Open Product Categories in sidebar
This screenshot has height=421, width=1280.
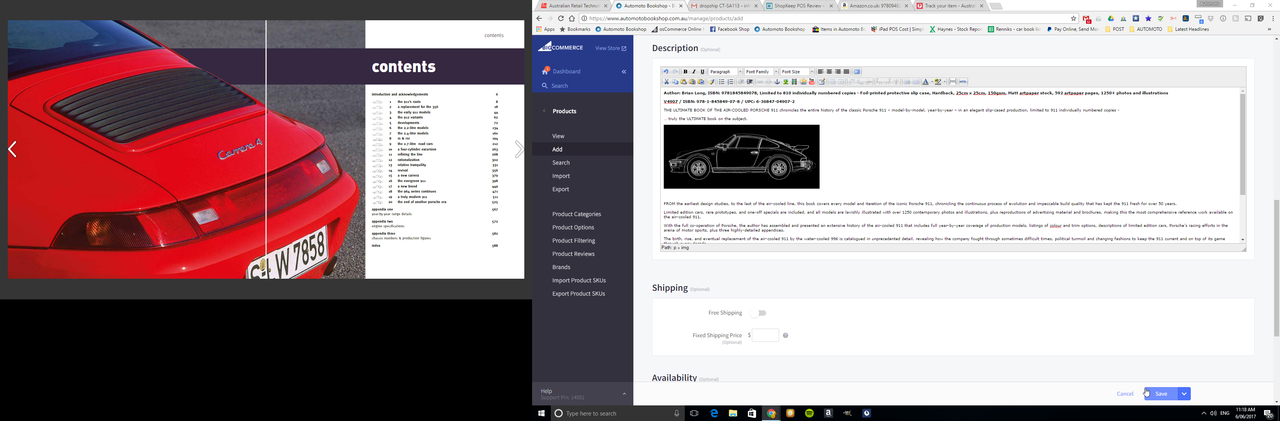coord(576,214)
